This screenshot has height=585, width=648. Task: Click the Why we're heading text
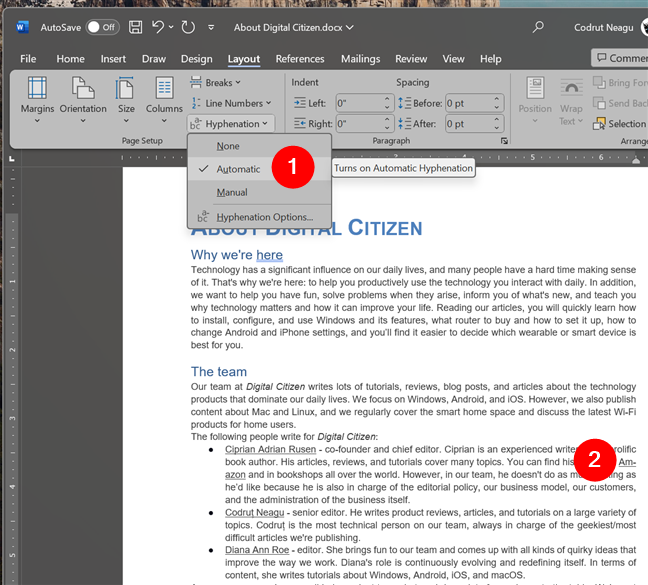pos(222,255)
